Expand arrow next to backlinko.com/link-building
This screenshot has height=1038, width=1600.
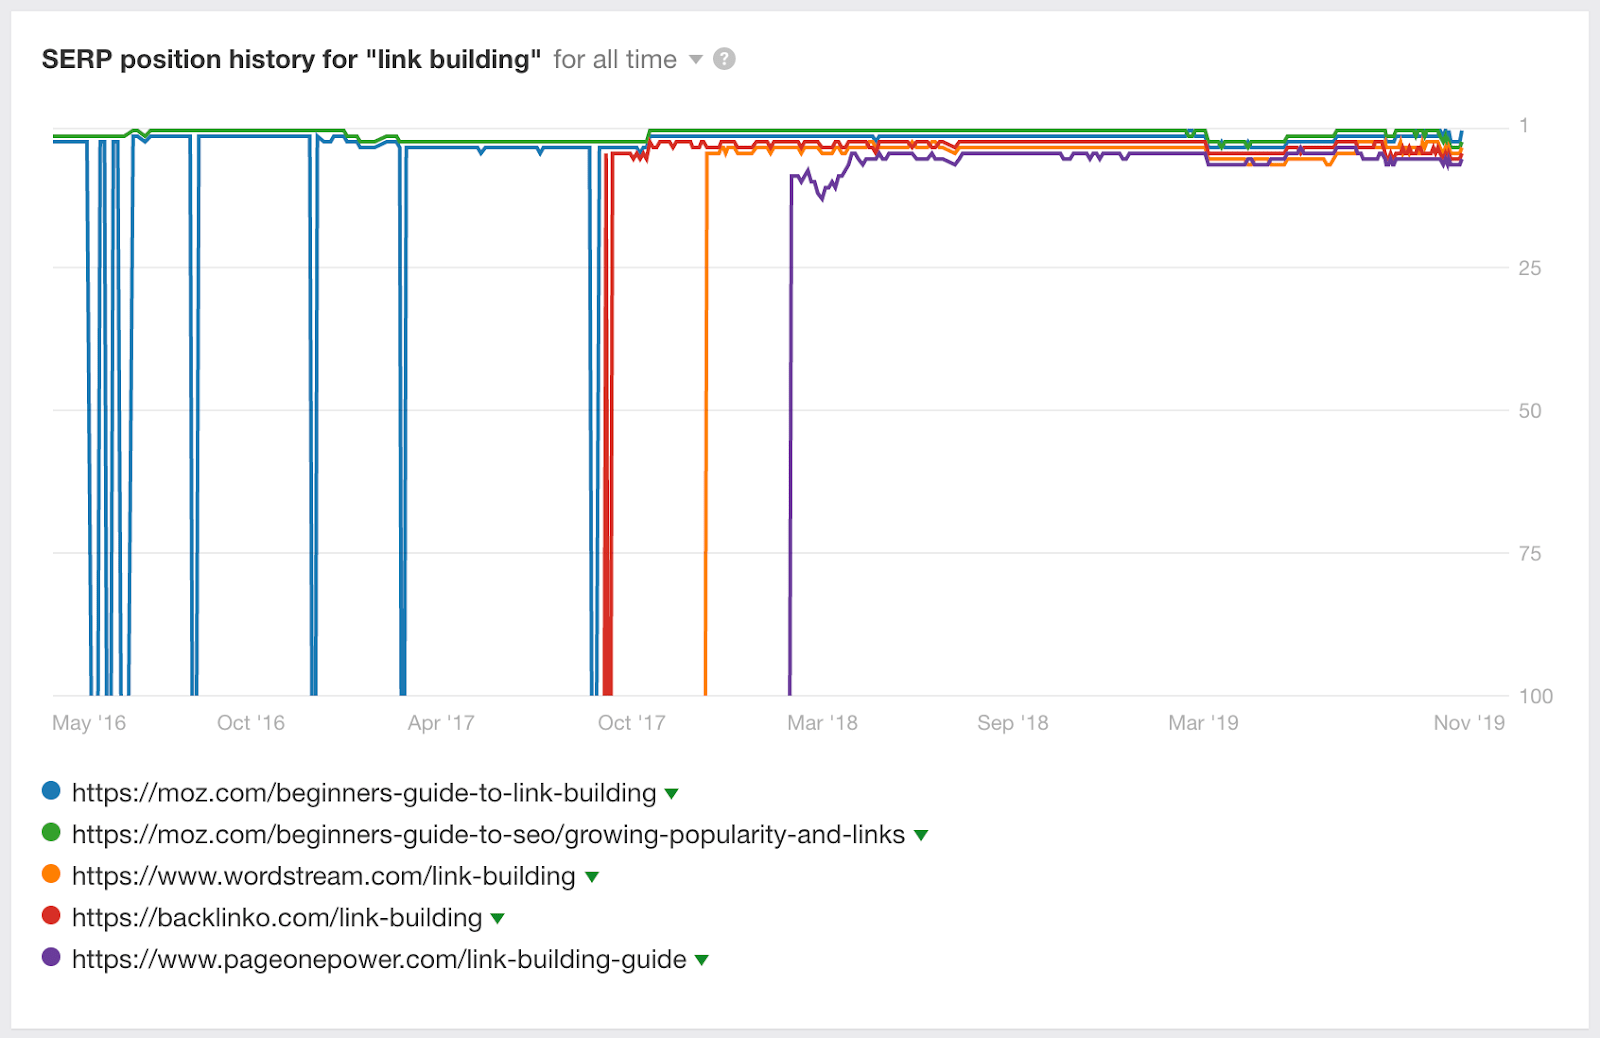click(498, 919)
